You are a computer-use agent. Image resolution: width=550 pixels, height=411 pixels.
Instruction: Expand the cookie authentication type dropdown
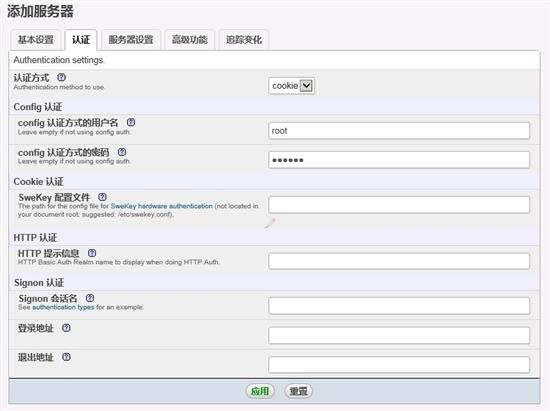click(x=291, y=86)
